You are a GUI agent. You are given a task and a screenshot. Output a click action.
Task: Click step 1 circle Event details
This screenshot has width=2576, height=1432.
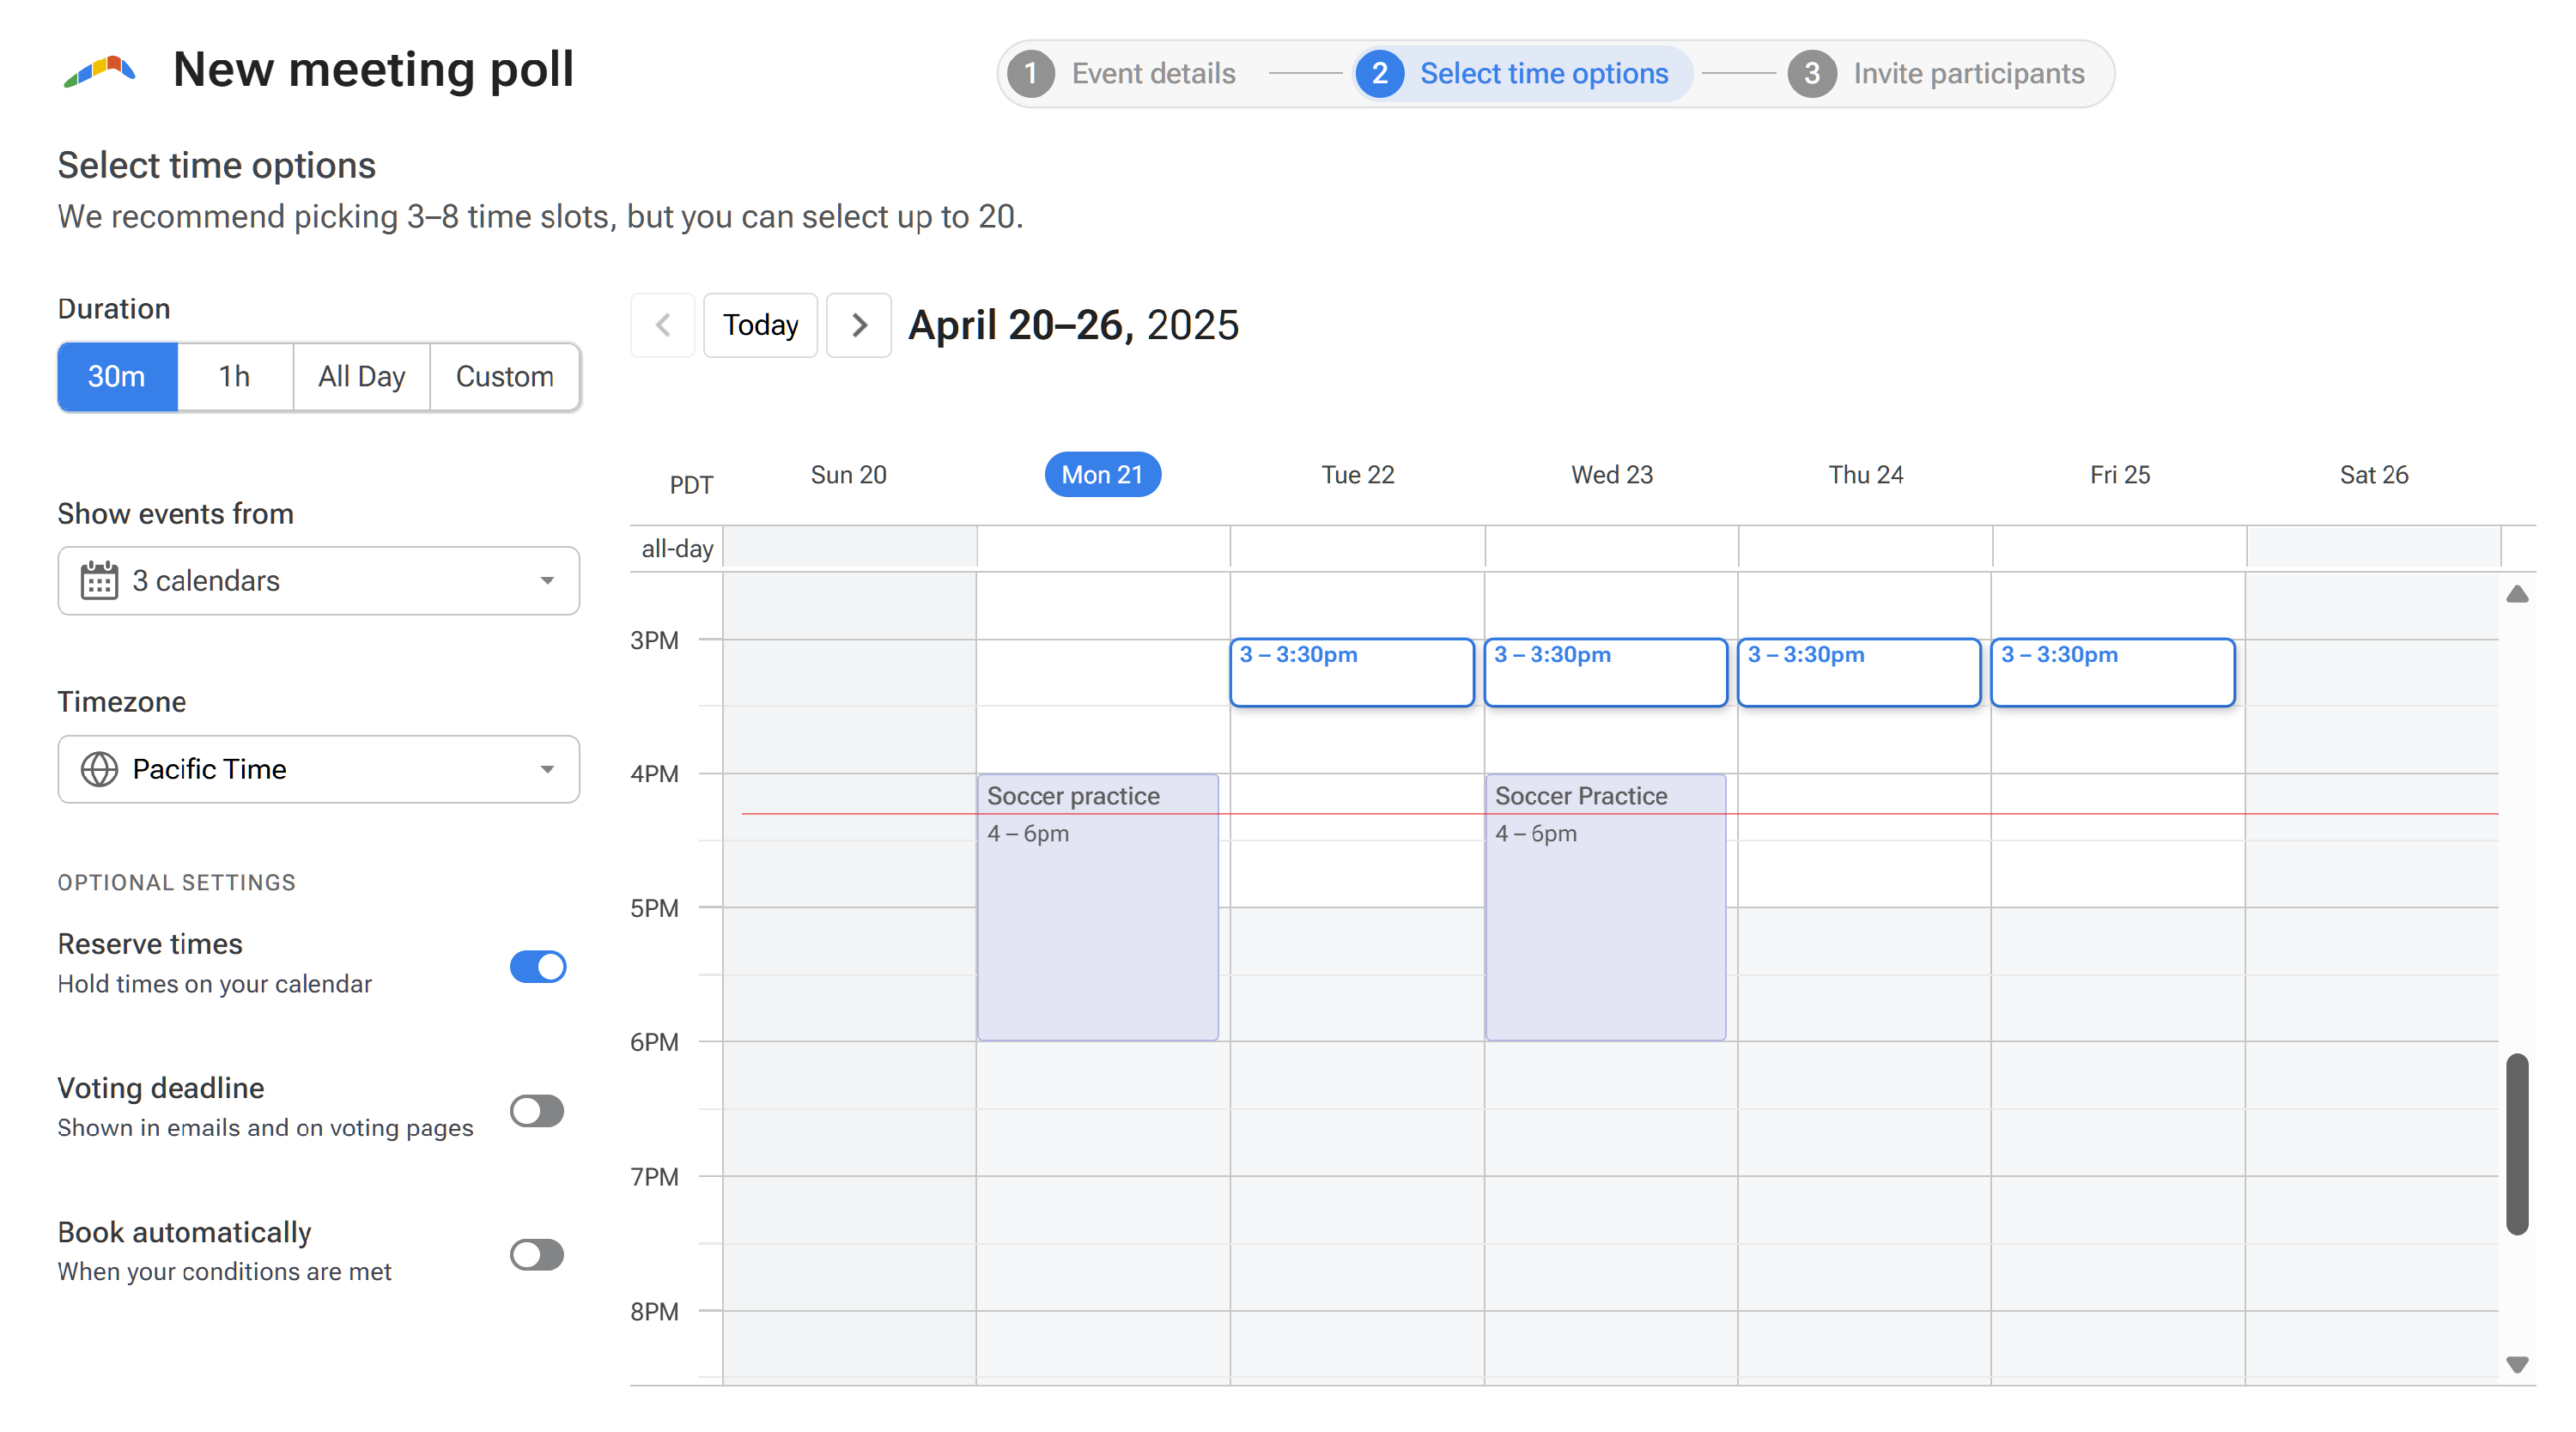1031,73
